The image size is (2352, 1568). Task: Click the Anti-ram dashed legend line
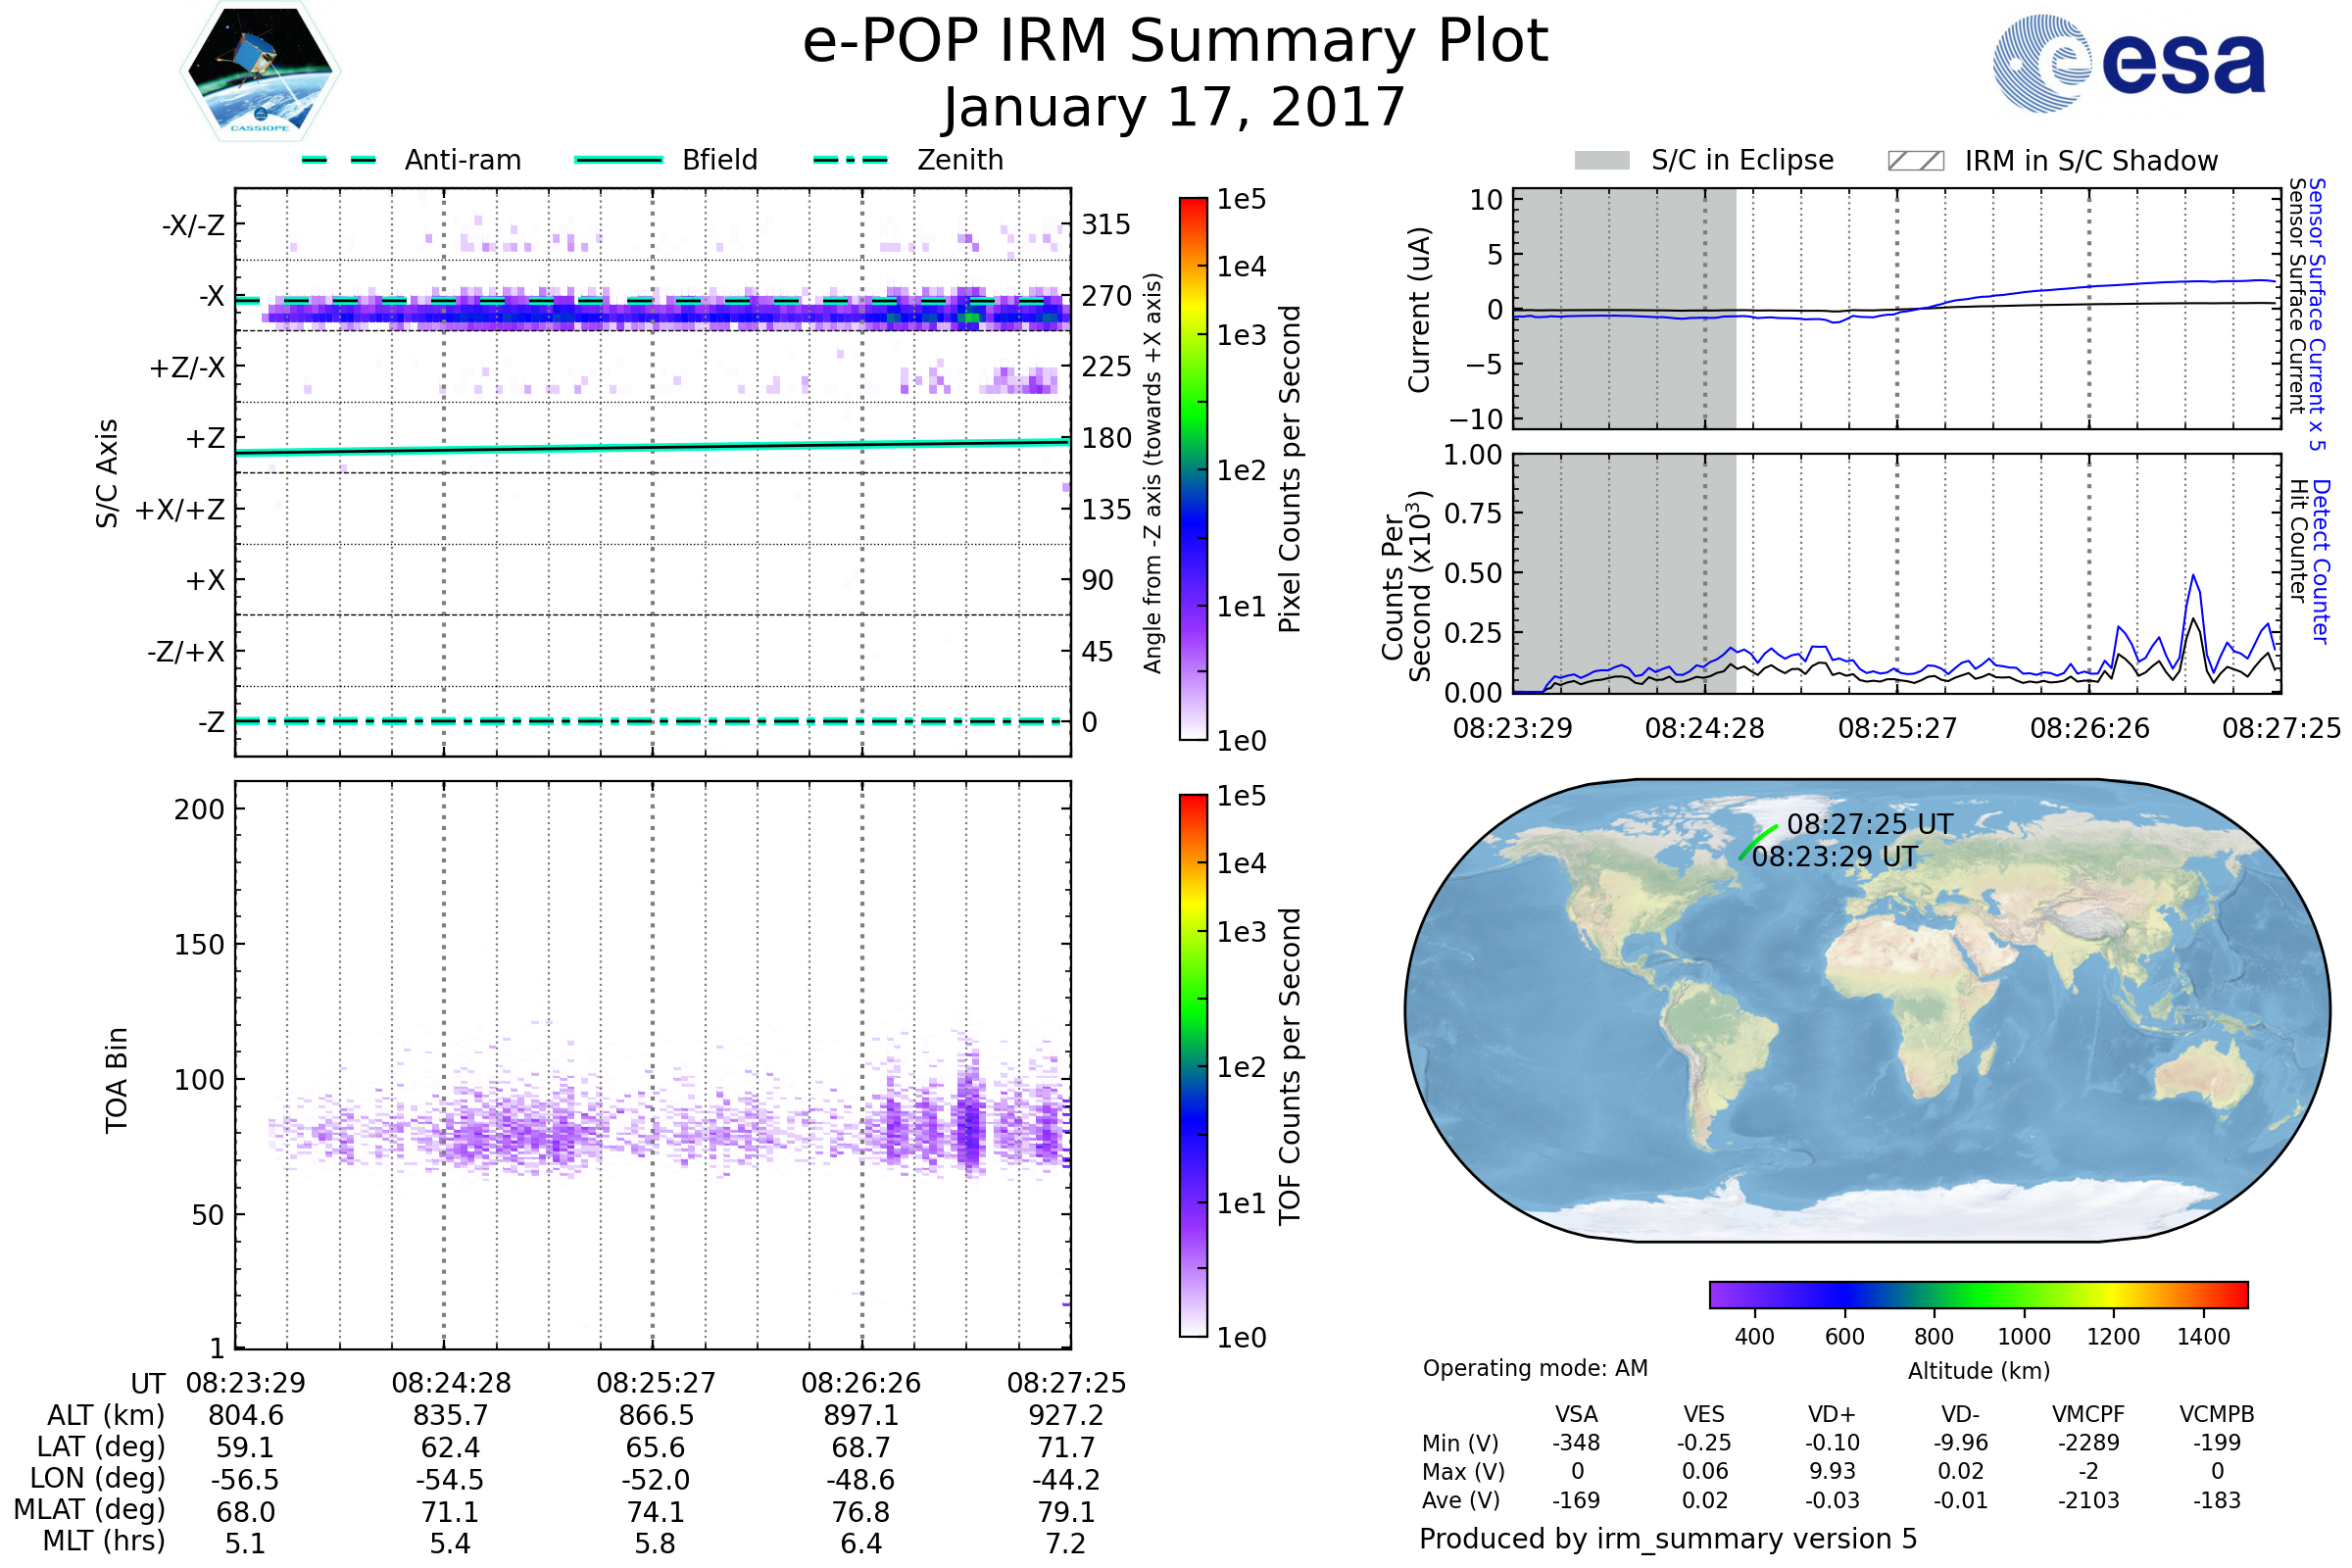[339, 160]
